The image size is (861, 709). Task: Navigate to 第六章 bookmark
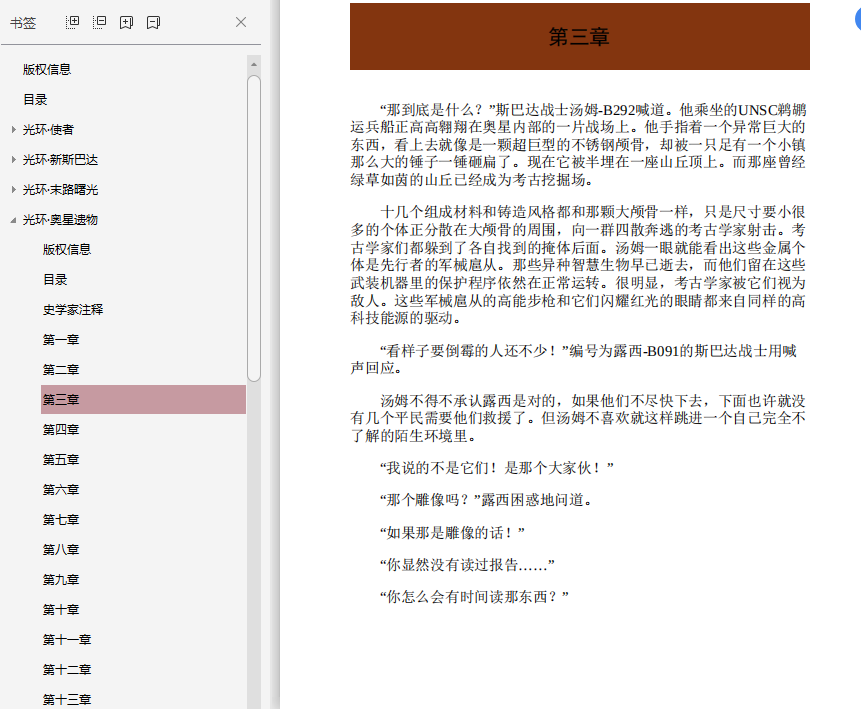click(x=61, y=489)
